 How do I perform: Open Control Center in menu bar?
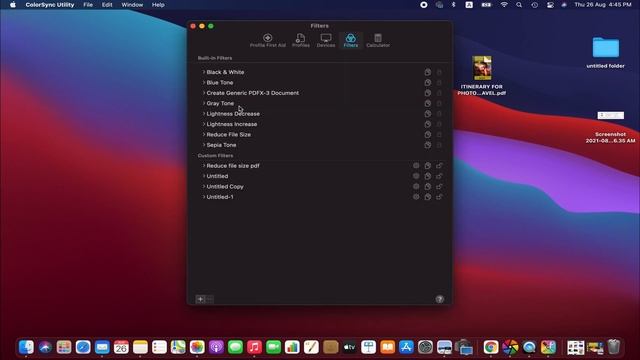click(550, 5)
